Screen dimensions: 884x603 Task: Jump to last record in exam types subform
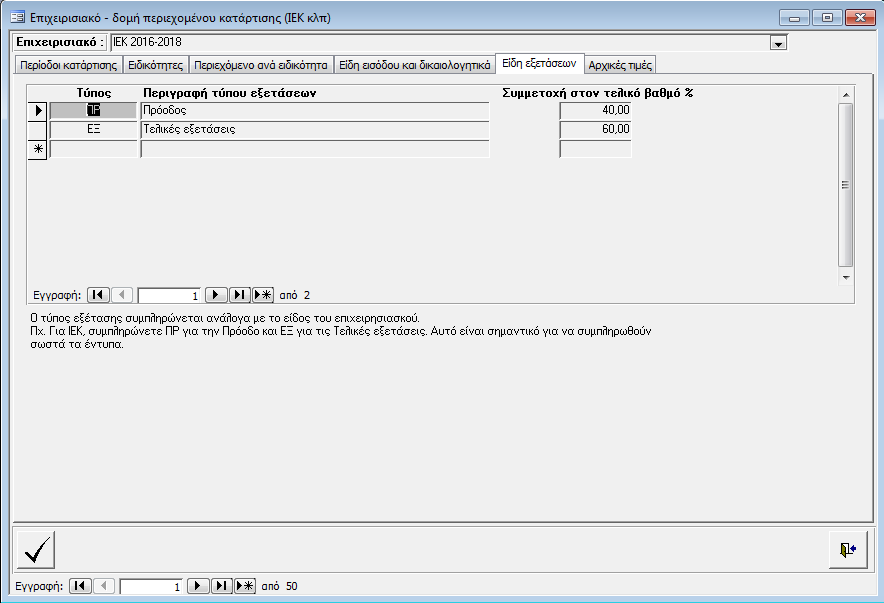[x=240, y=295]
